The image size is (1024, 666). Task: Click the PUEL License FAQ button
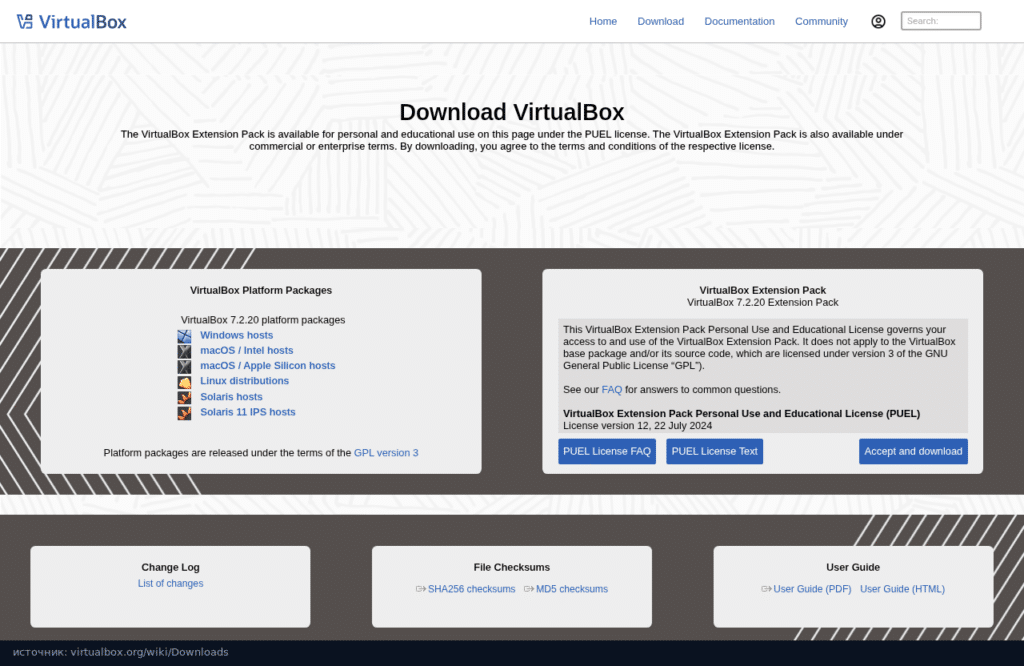click(607, 451)
